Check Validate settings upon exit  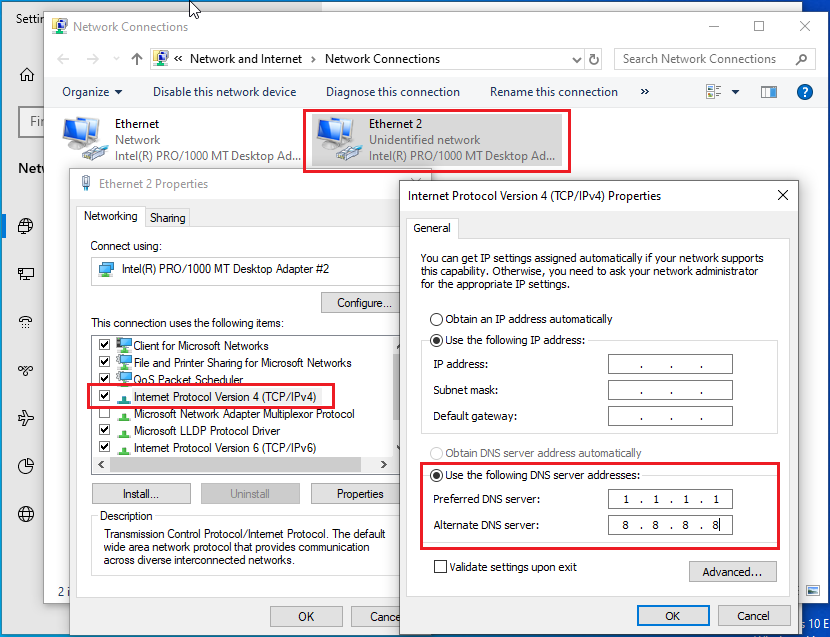coord(440,567)
